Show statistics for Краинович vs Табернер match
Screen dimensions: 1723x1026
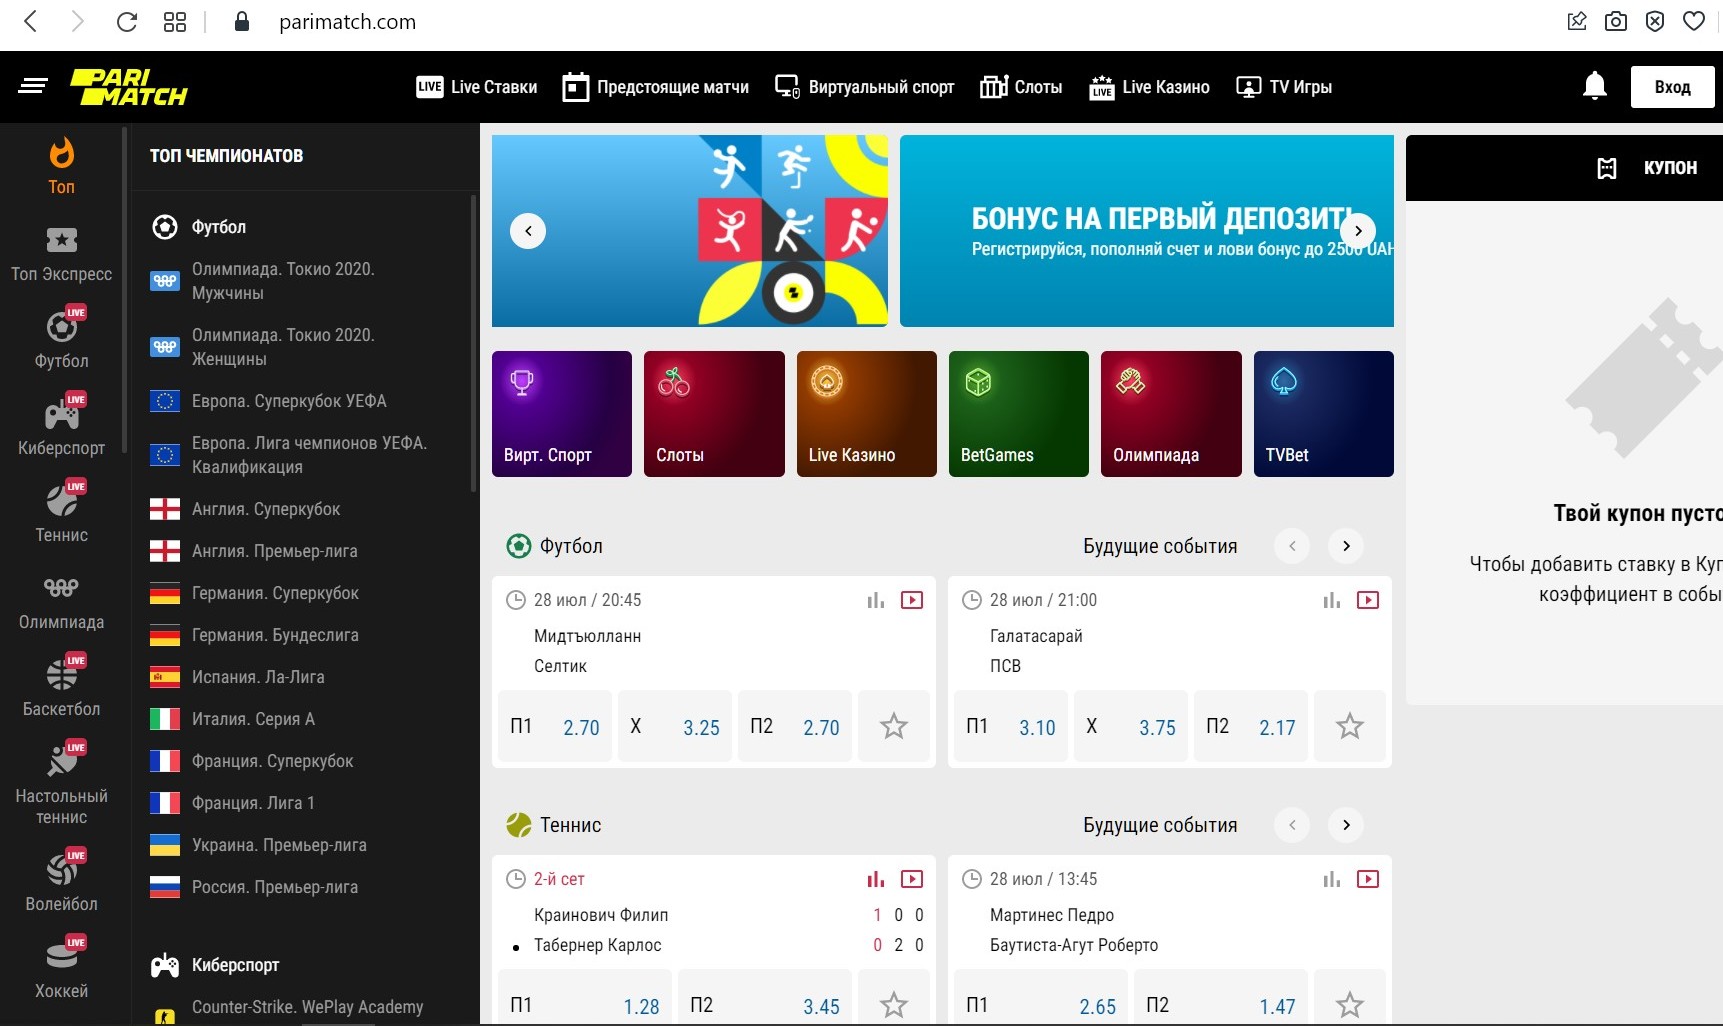[x=876, y=879]
